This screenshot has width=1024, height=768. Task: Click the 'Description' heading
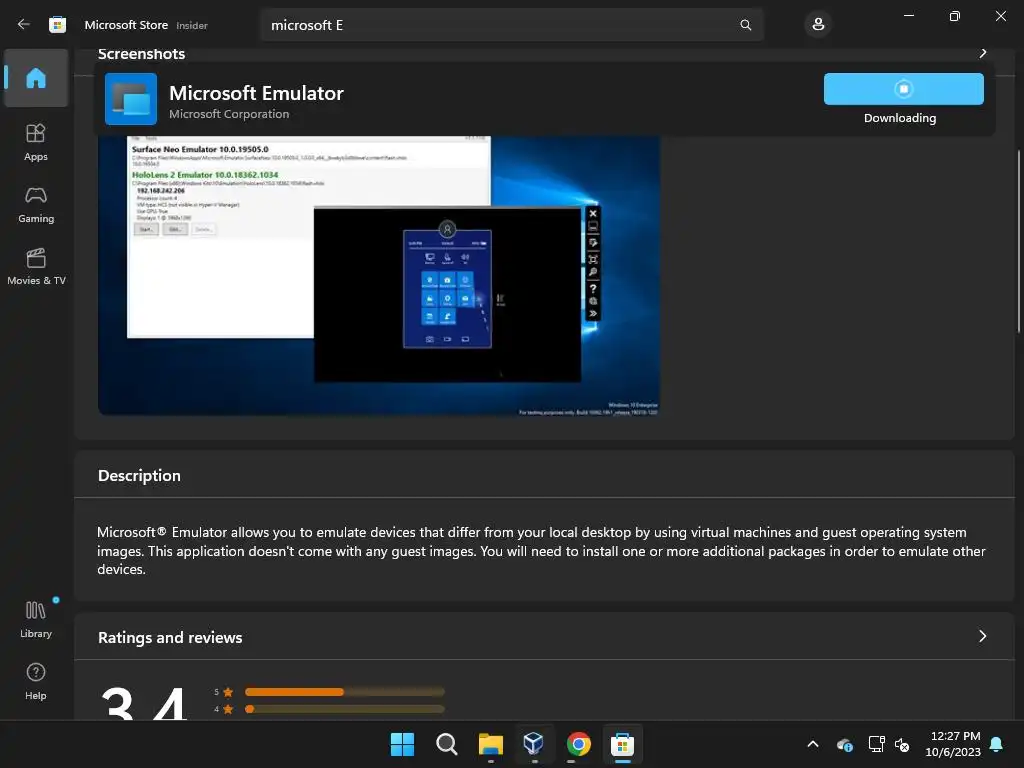pos(139,475)
